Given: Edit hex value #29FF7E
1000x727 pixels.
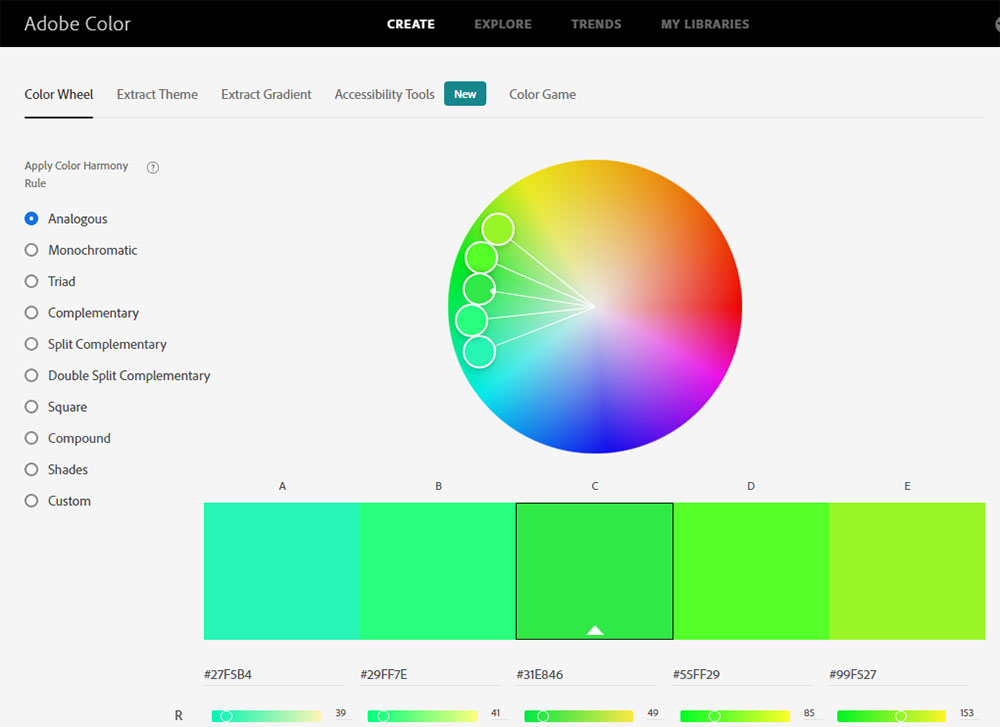Looking at the screenshot, I should click(430, 675).
